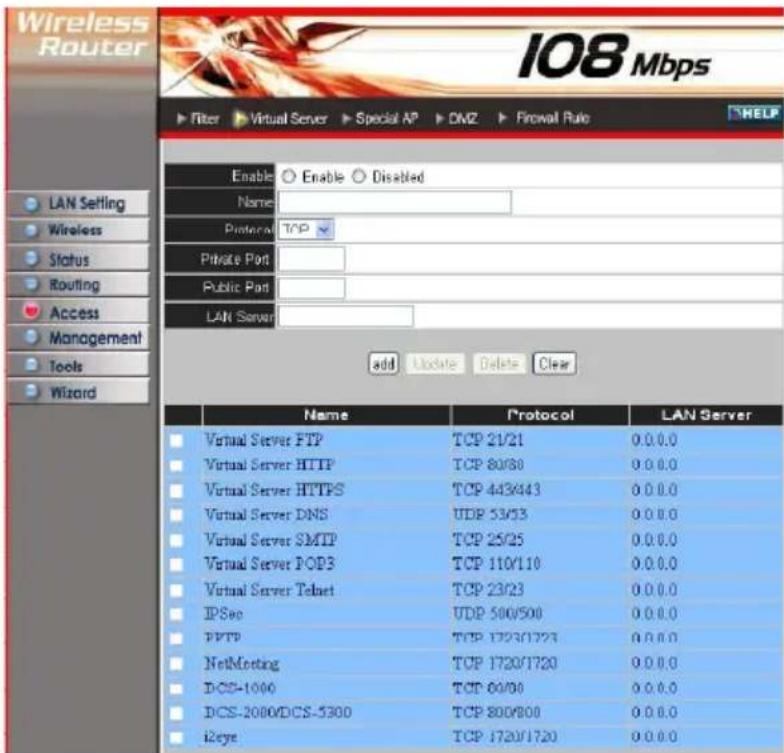Click into the LAN Server field
Screen dimensions: 784x753
click(346, 316)
